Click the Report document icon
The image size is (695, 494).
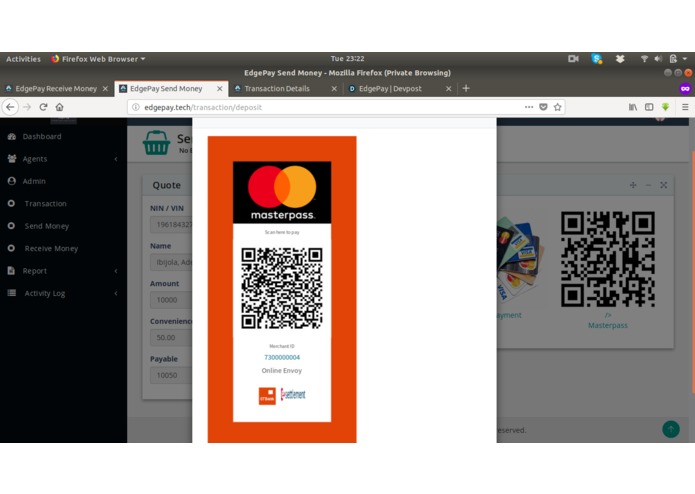click(12, 271)
